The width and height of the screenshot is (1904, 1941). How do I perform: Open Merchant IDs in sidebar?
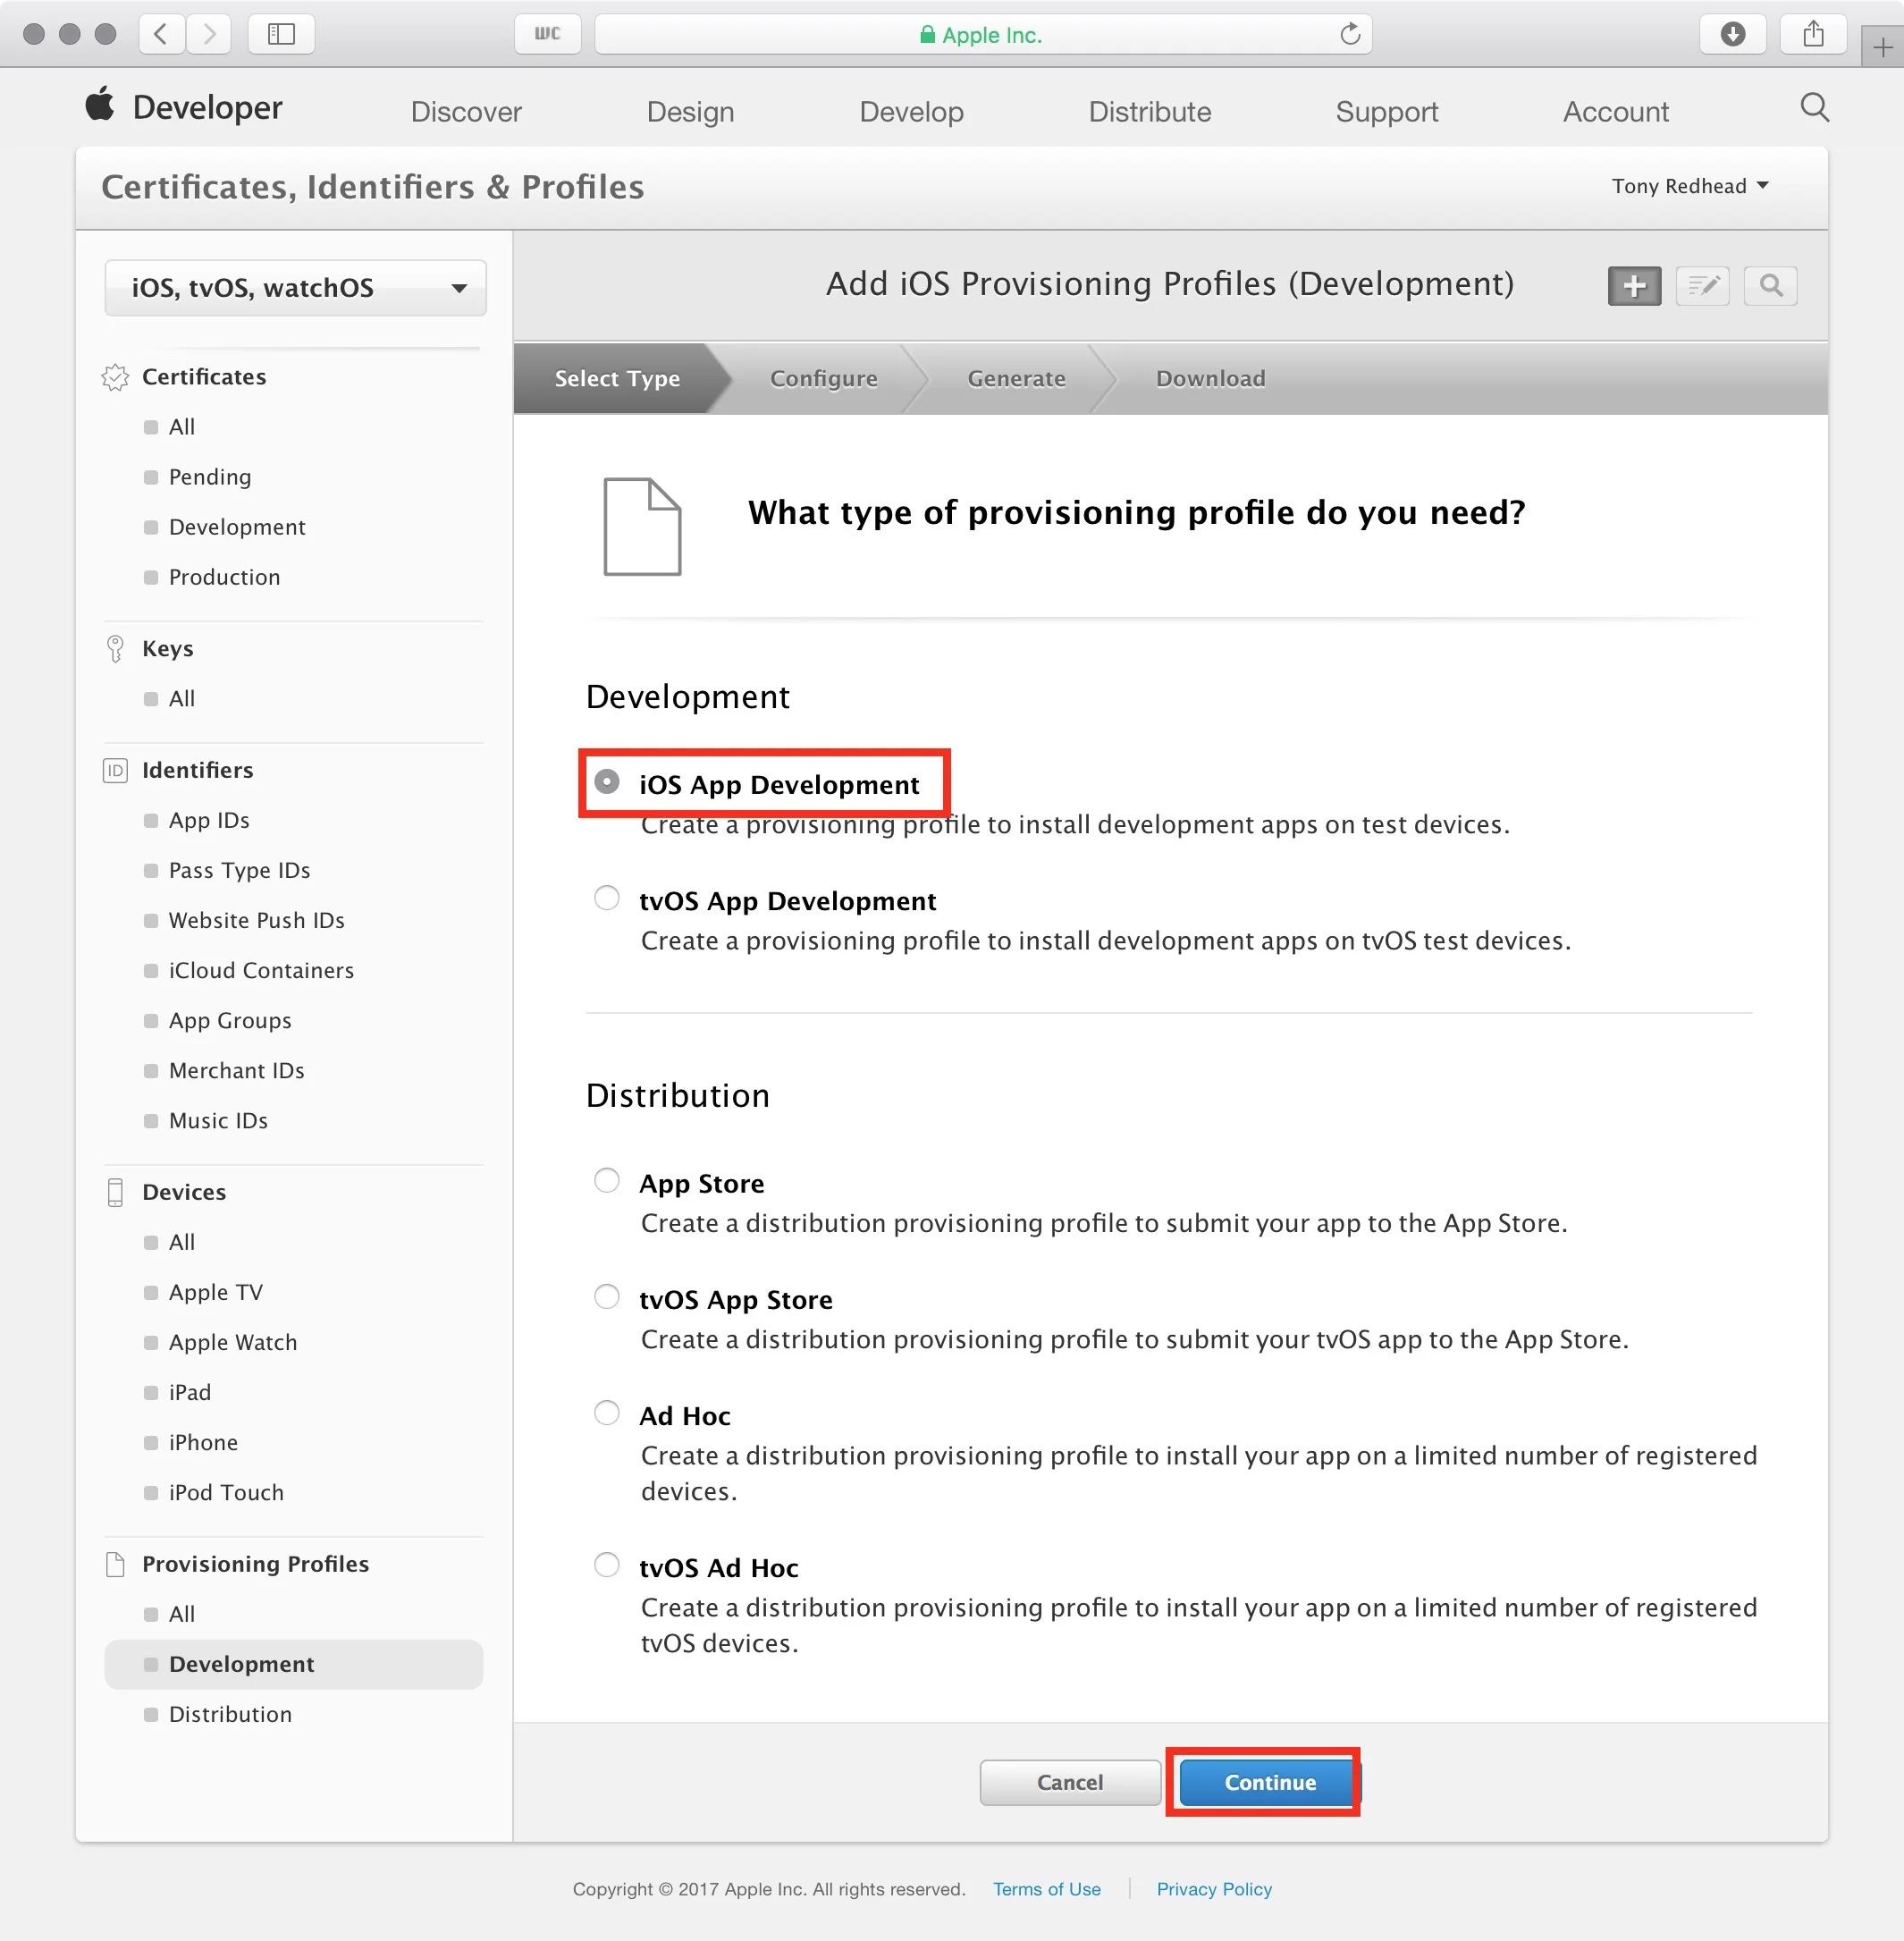point(236,1071)
